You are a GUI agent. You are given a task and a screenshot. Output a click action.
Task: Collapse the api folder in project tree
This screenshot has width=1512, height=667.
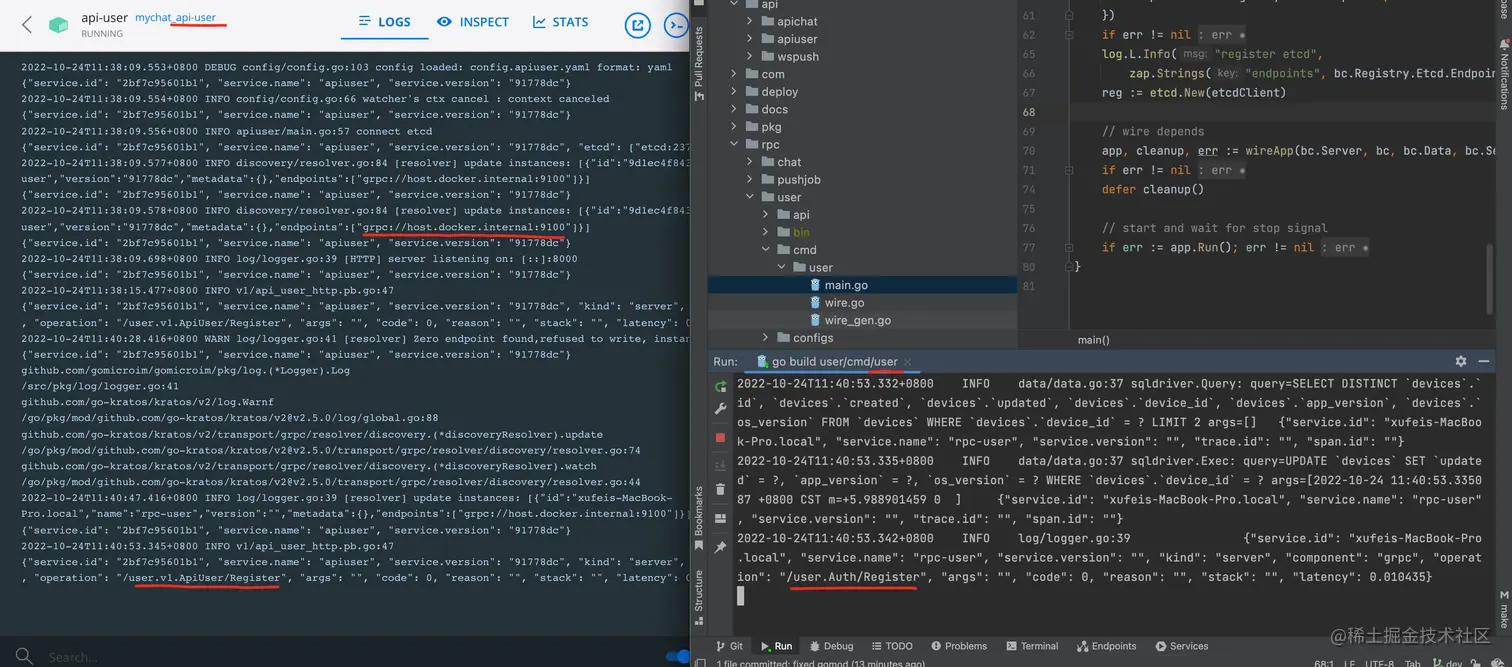(x=735, y=5)
